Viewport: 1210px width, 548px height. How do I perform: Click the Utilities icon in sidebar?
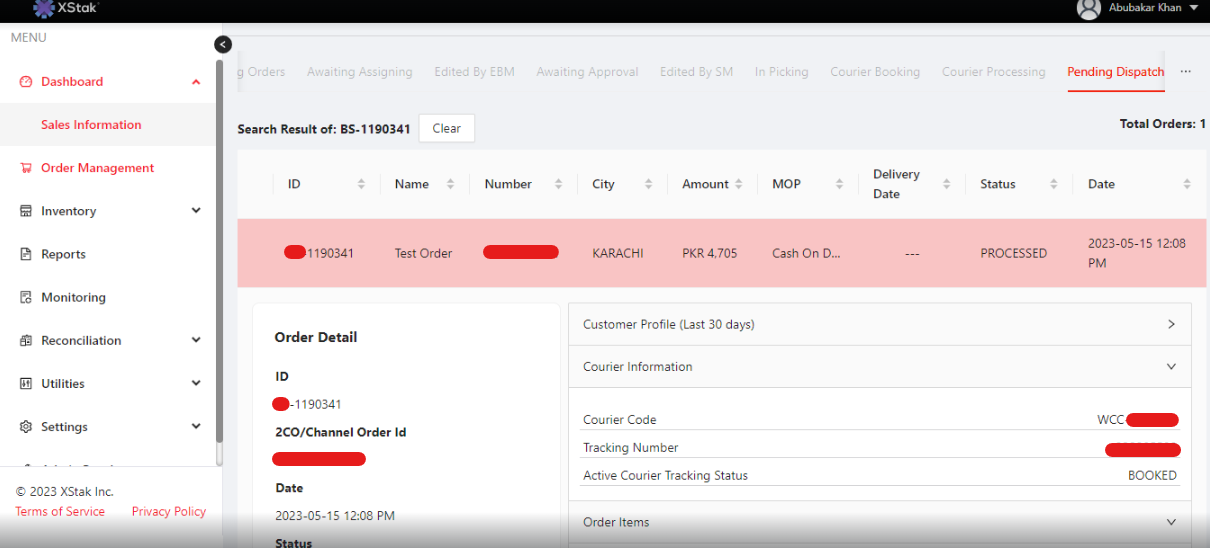tap(26, 383)
